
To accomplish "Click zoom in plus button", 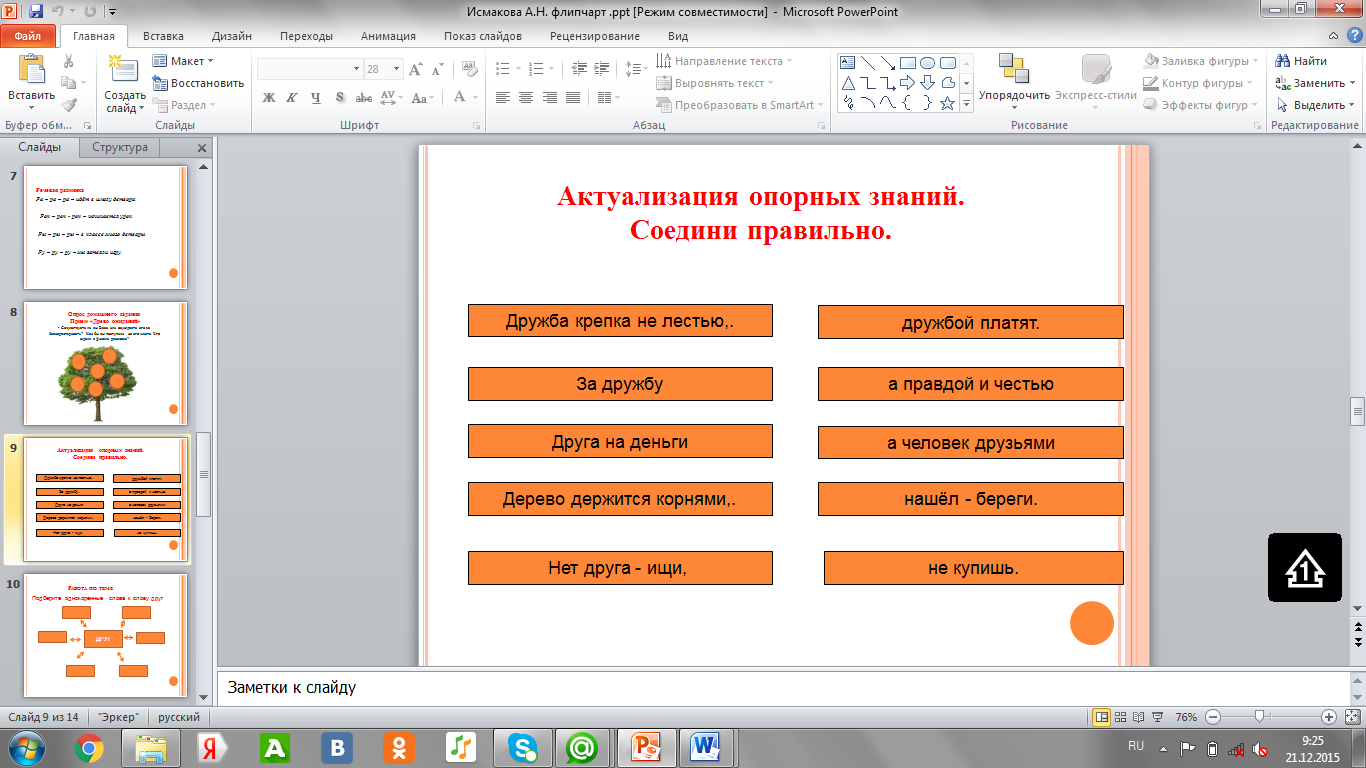I will point(1329,717).
